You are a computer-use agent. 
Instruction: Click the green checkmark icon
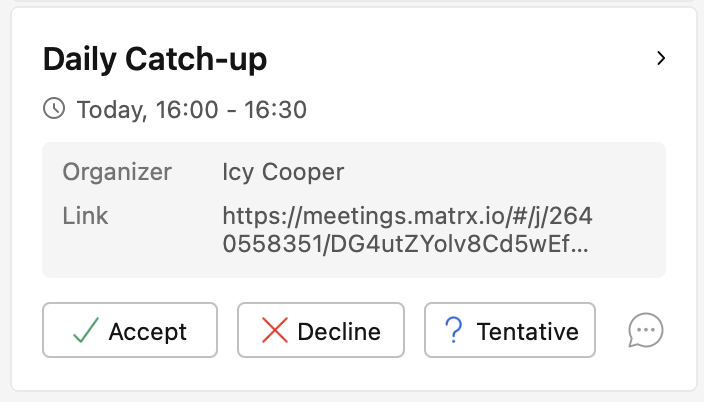pos(84,331)
